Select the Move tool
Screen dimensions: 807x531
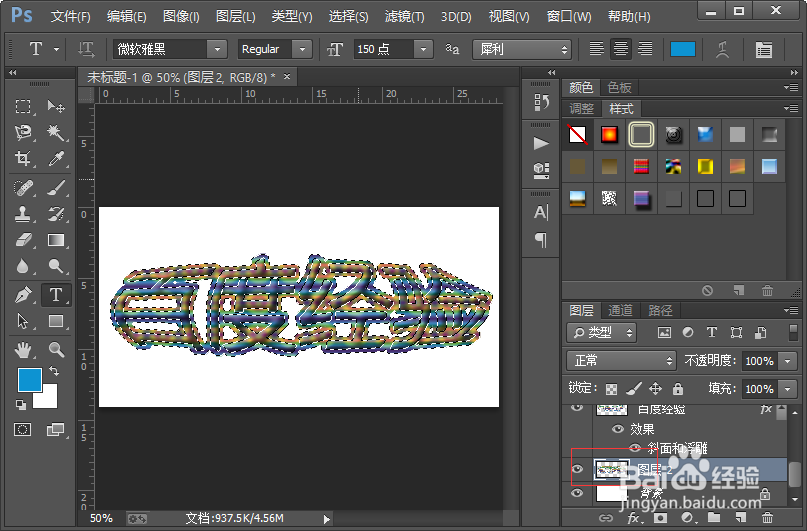[56, 107]
